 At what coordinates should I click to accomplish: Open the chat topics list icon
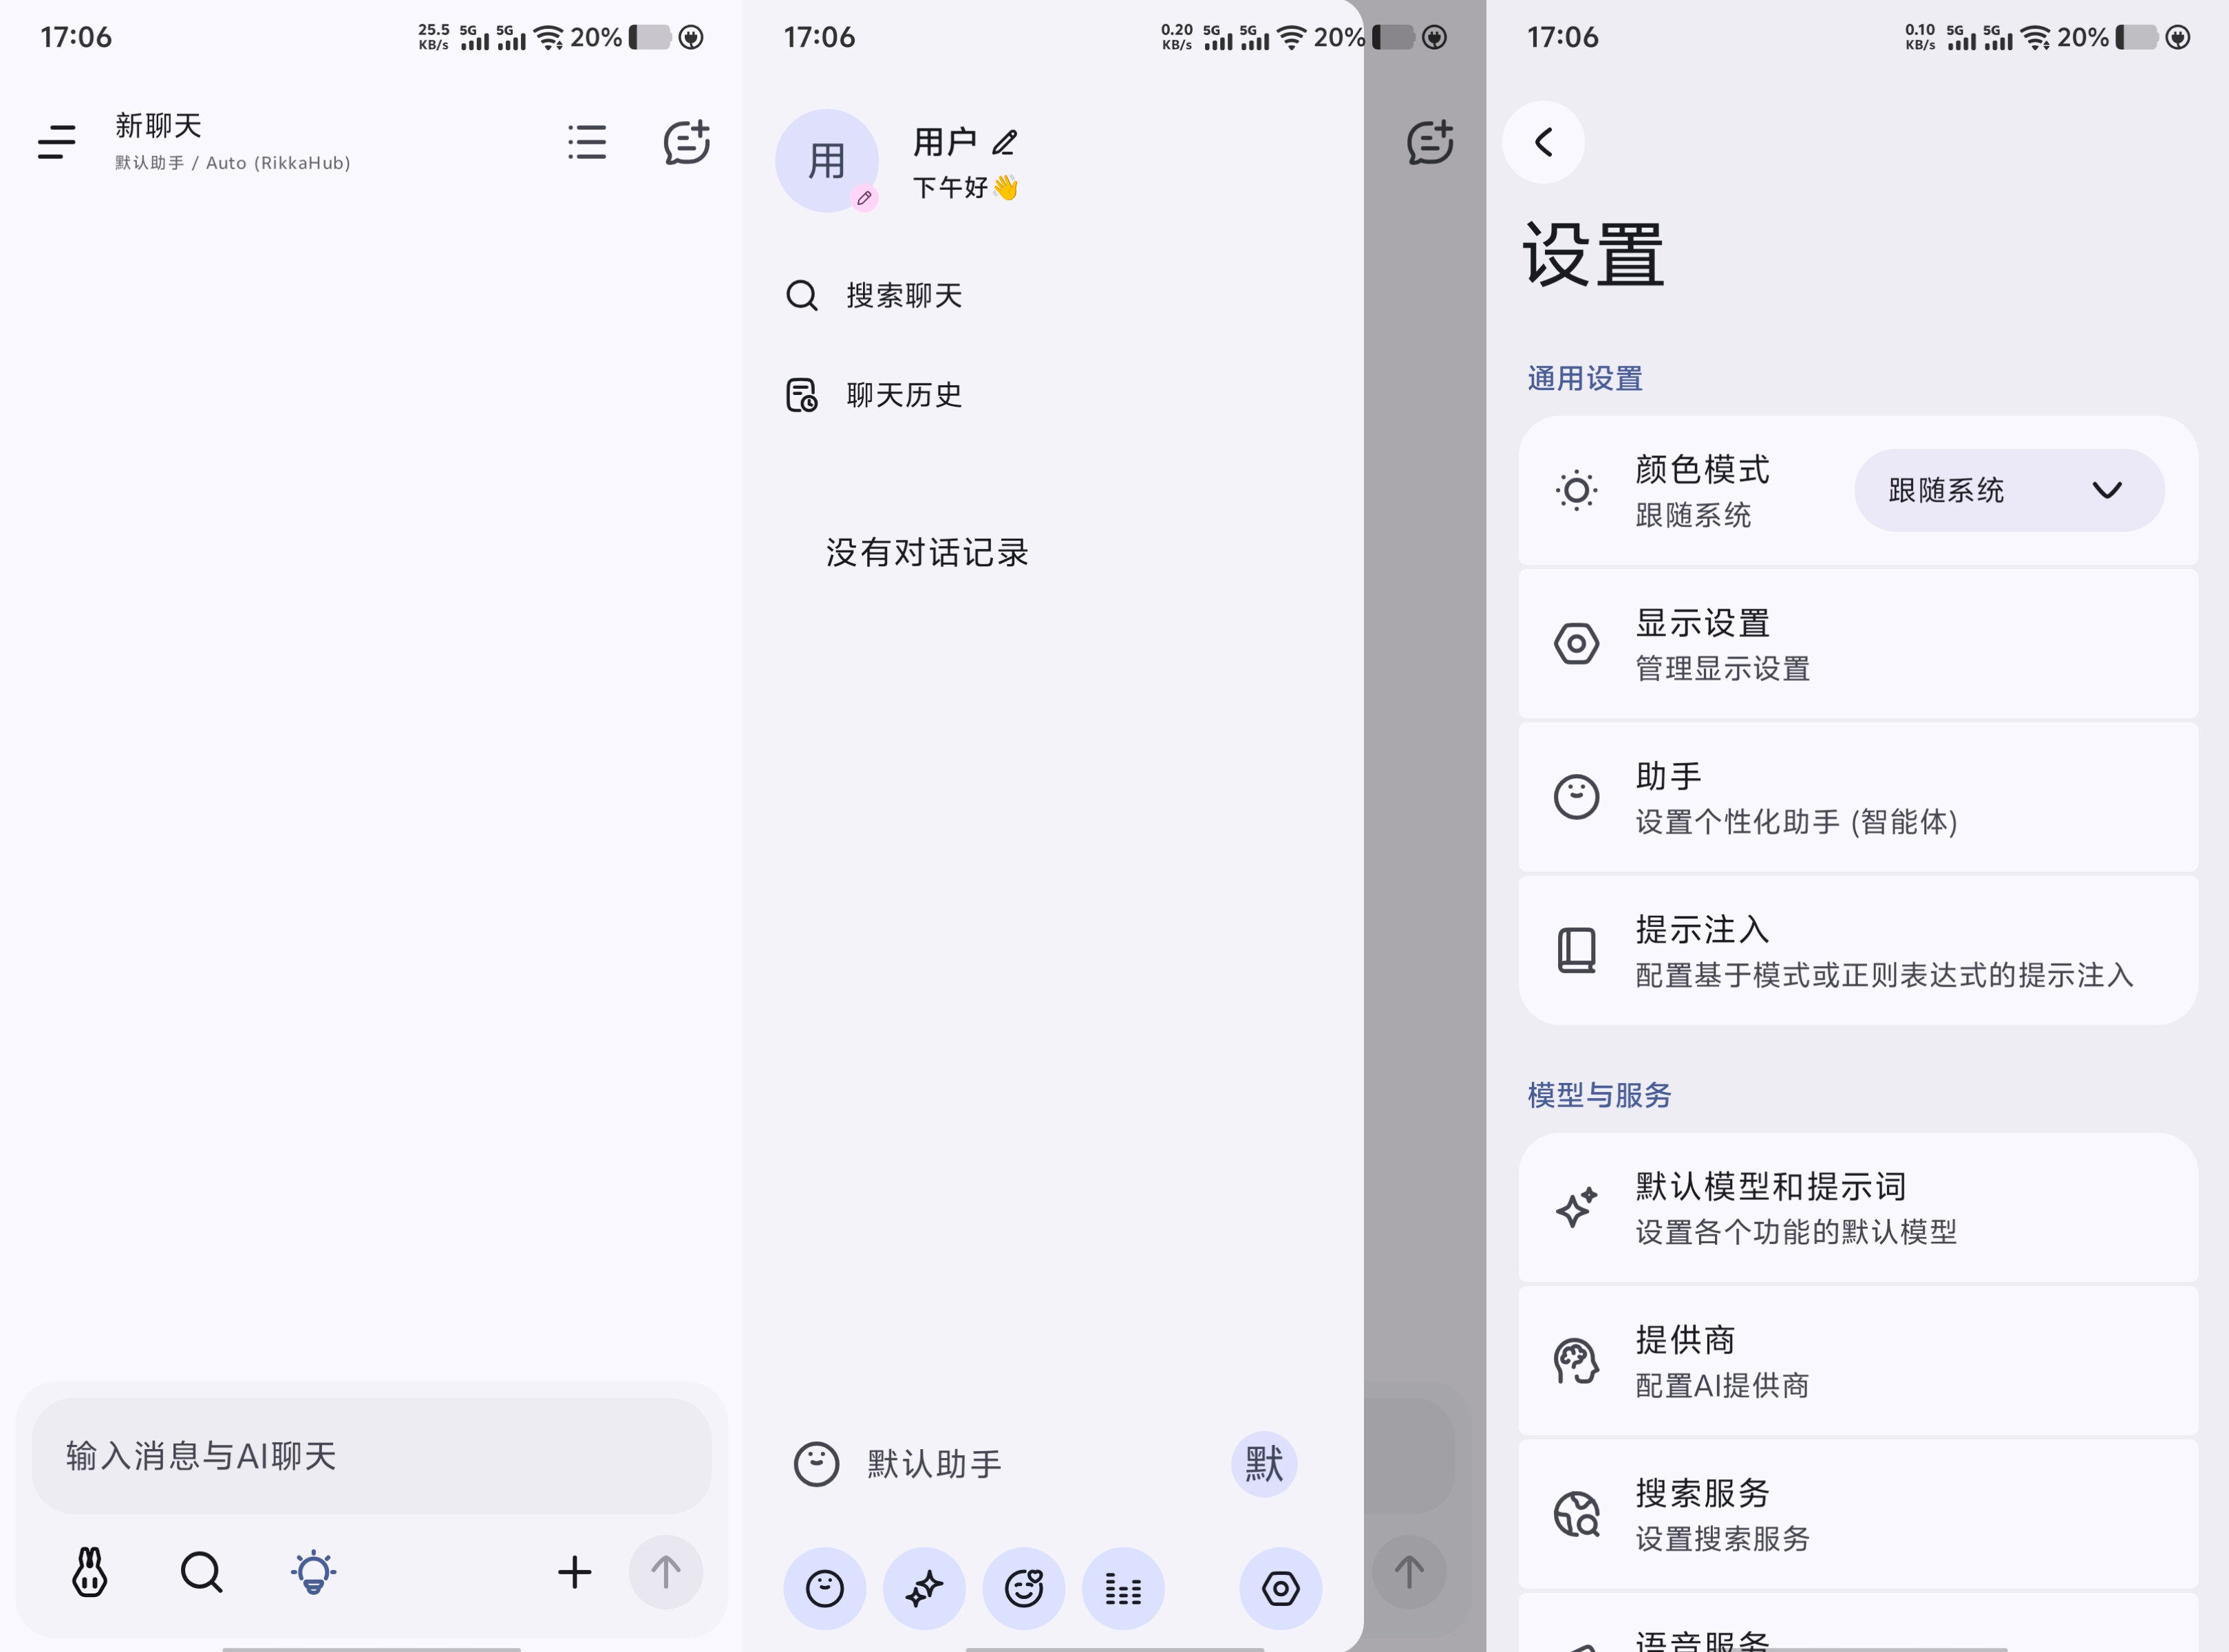click(587, 143)
